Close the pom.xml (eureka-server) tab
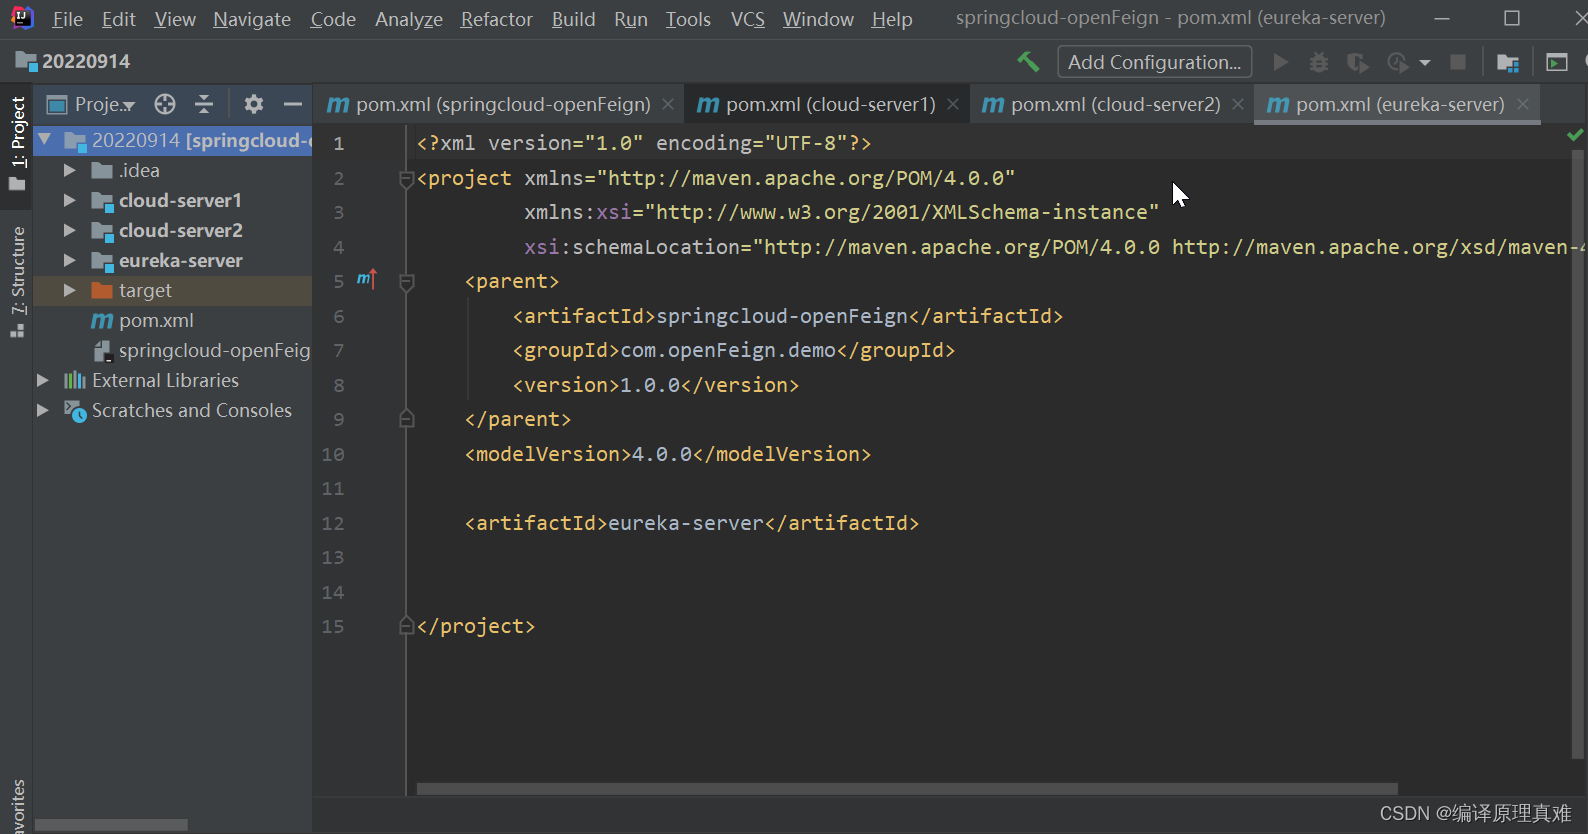 (1523, 104)
